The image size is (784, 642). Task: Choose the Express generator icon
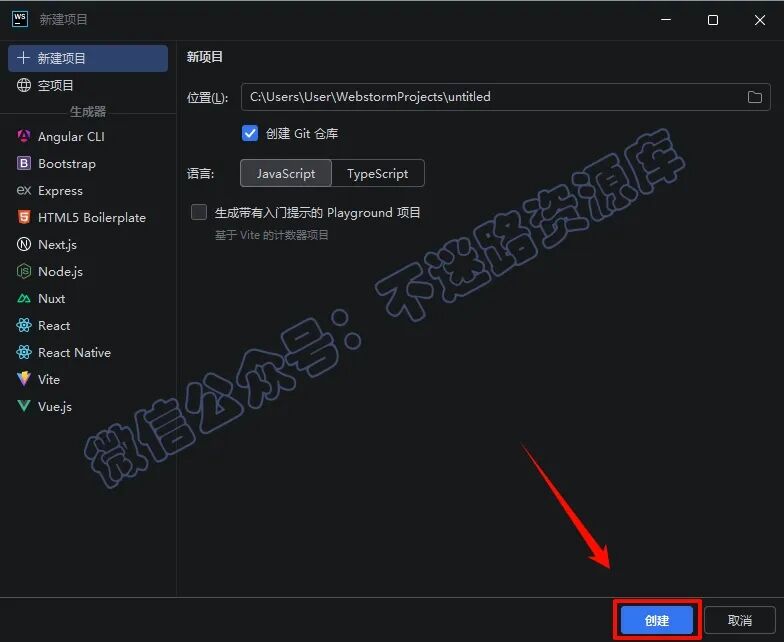point(24,190)
